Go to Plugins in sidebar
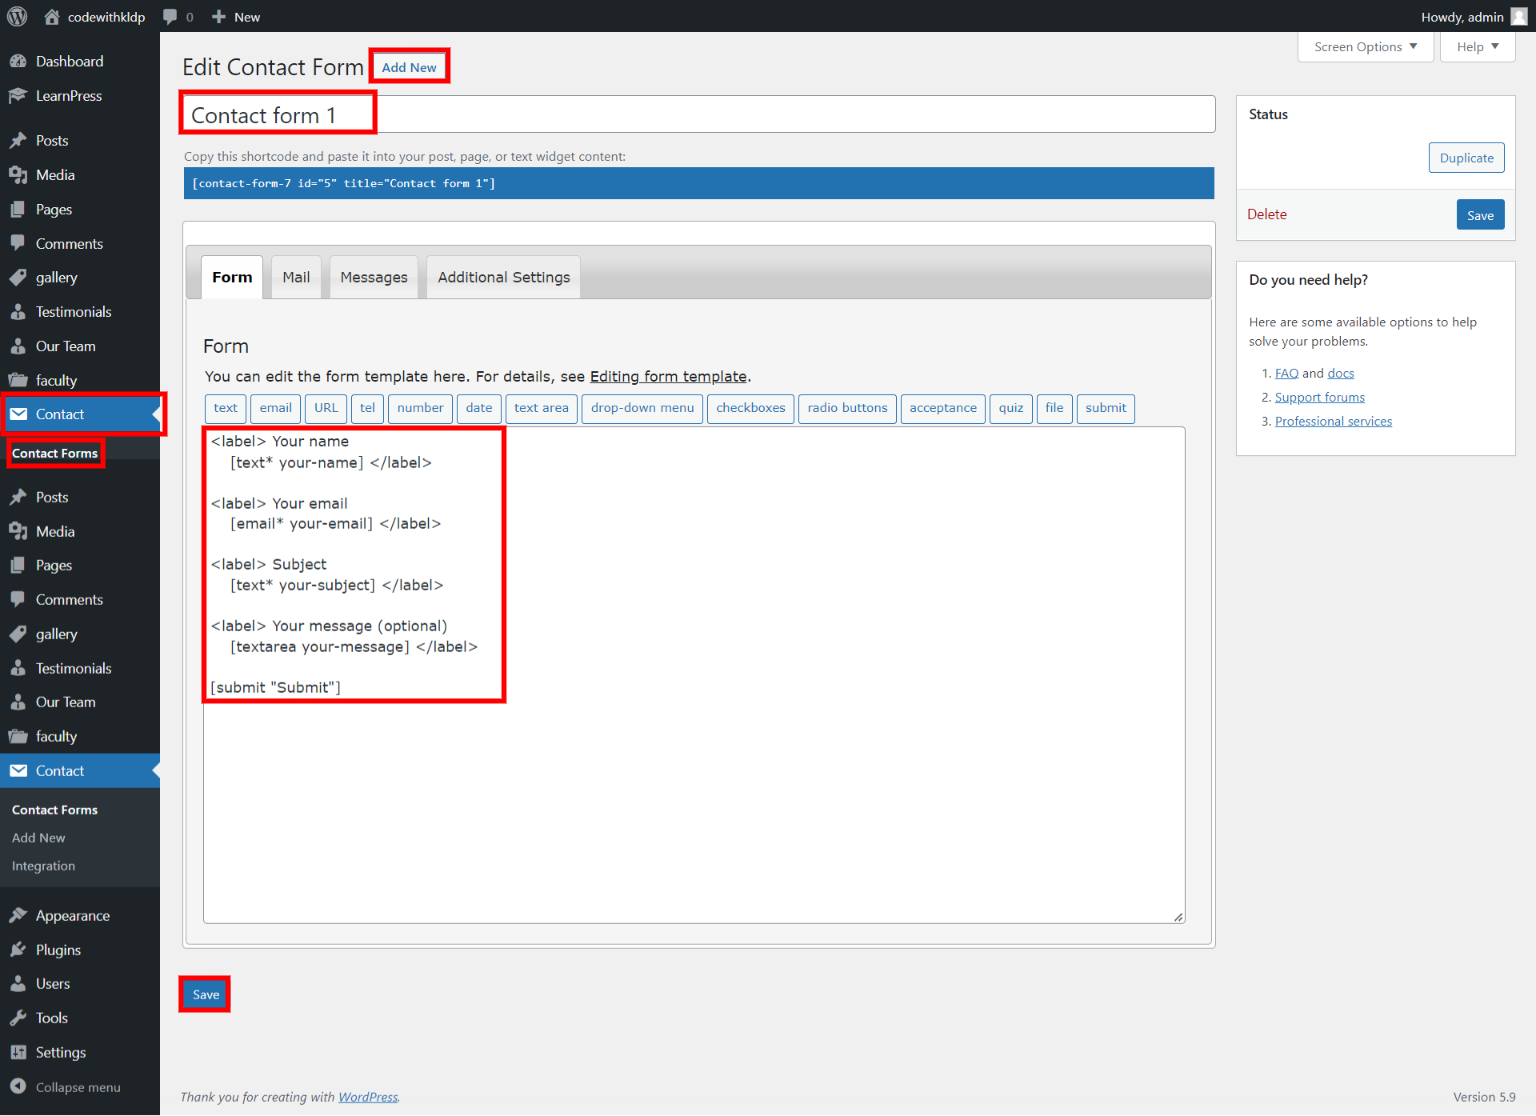Image resolution: width=1536 pixels, height=1116 pixels. (58, 950)
